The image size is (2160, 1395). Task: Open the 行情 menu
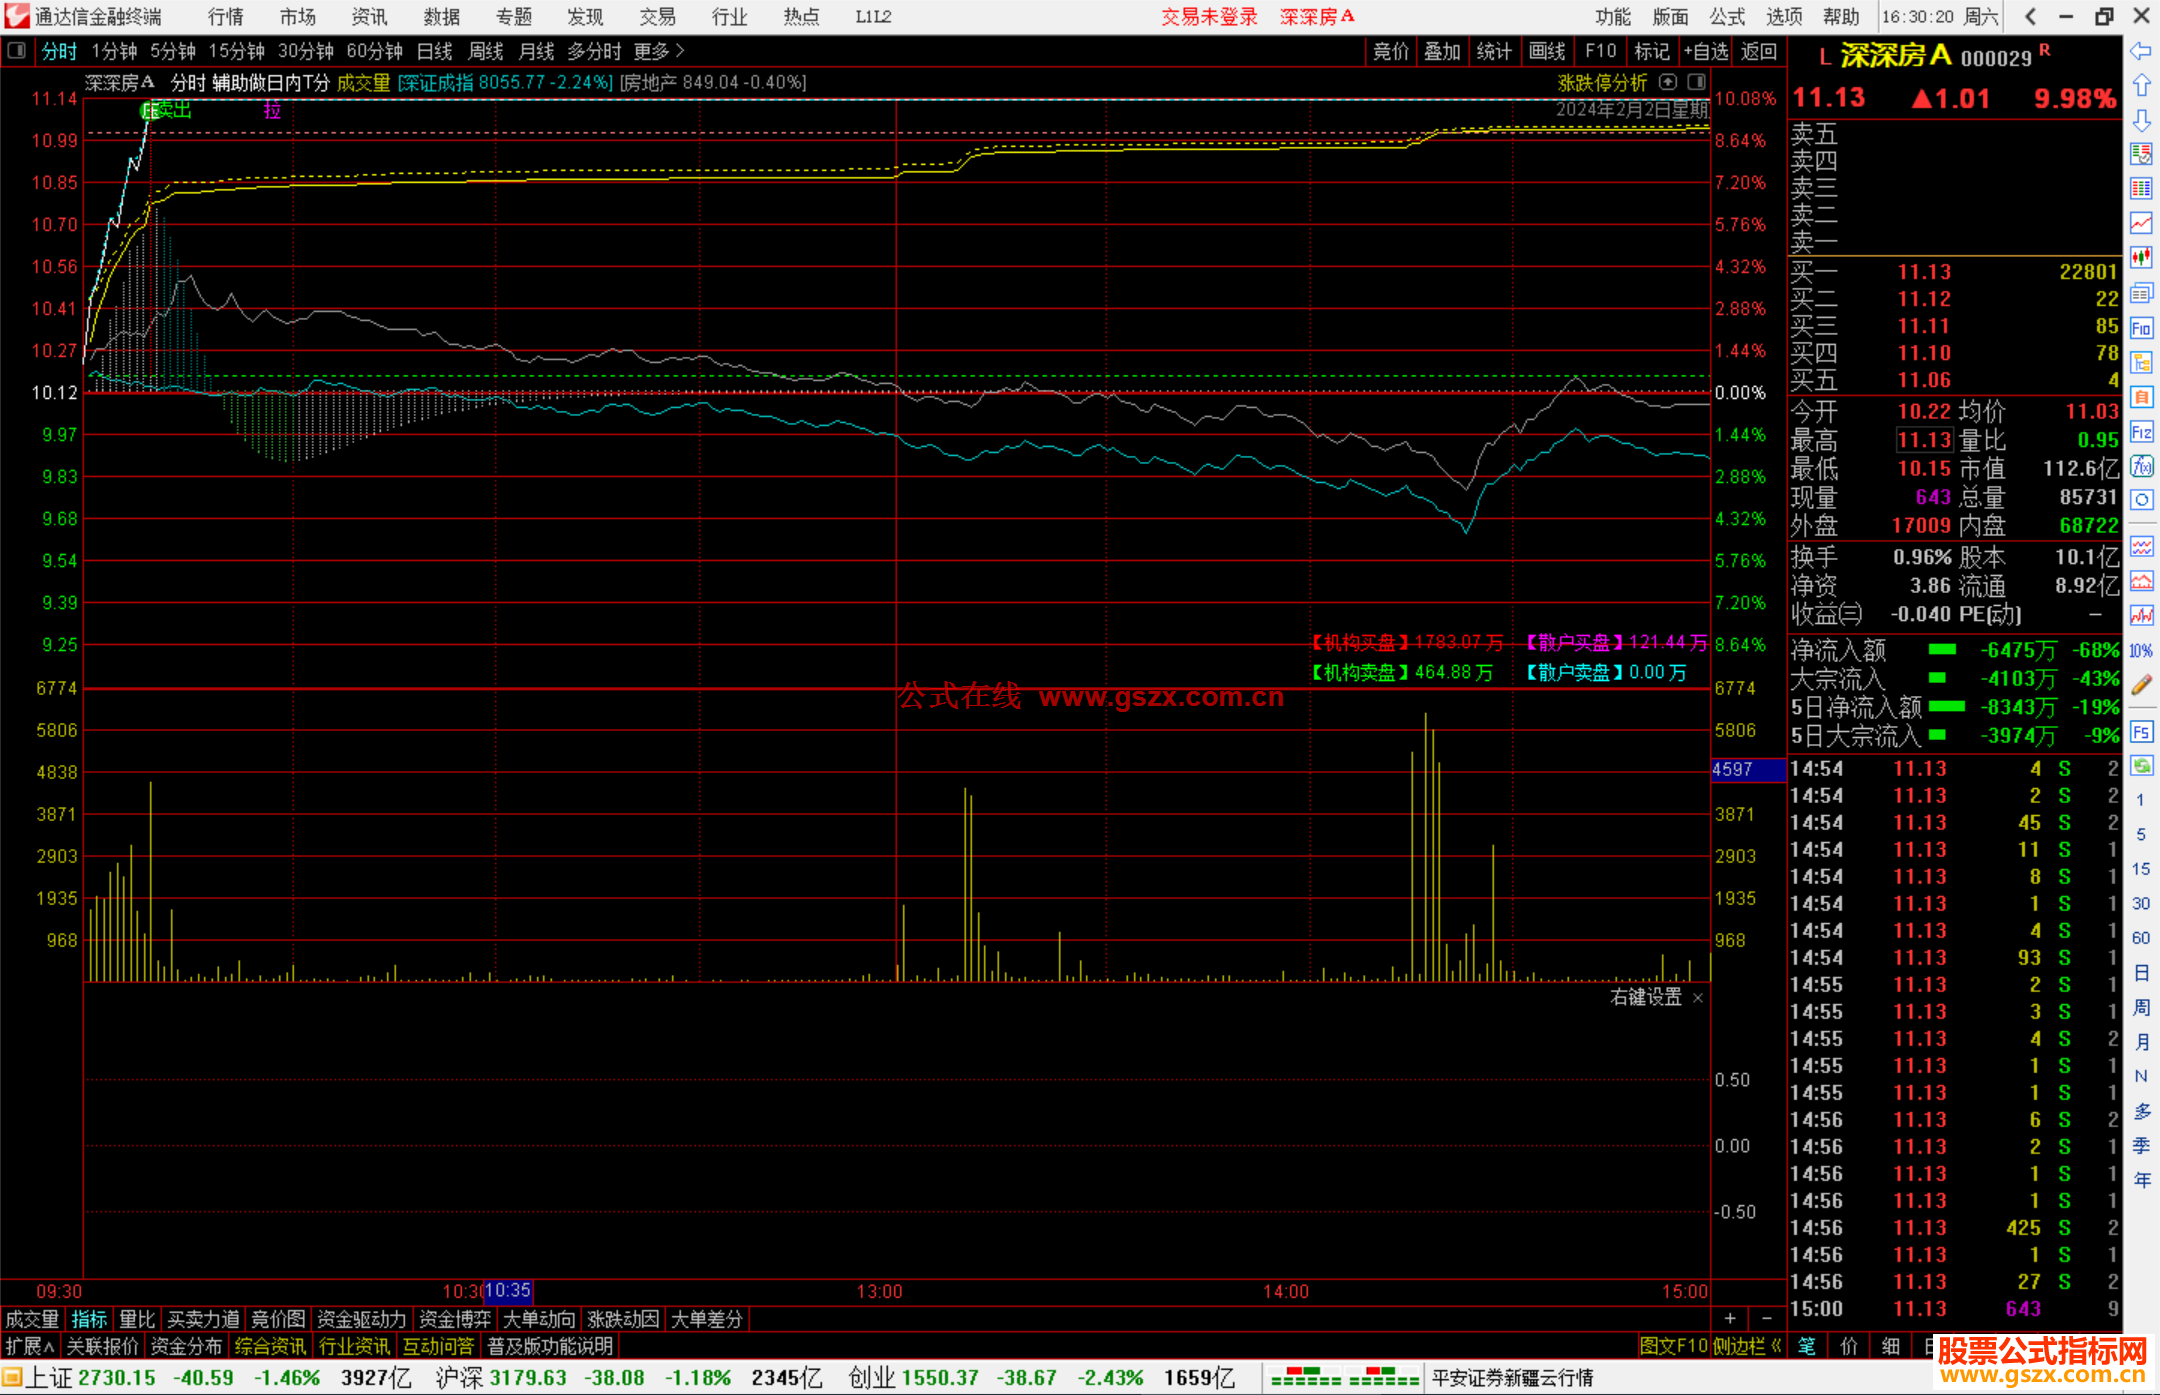[x=225, y=16]
